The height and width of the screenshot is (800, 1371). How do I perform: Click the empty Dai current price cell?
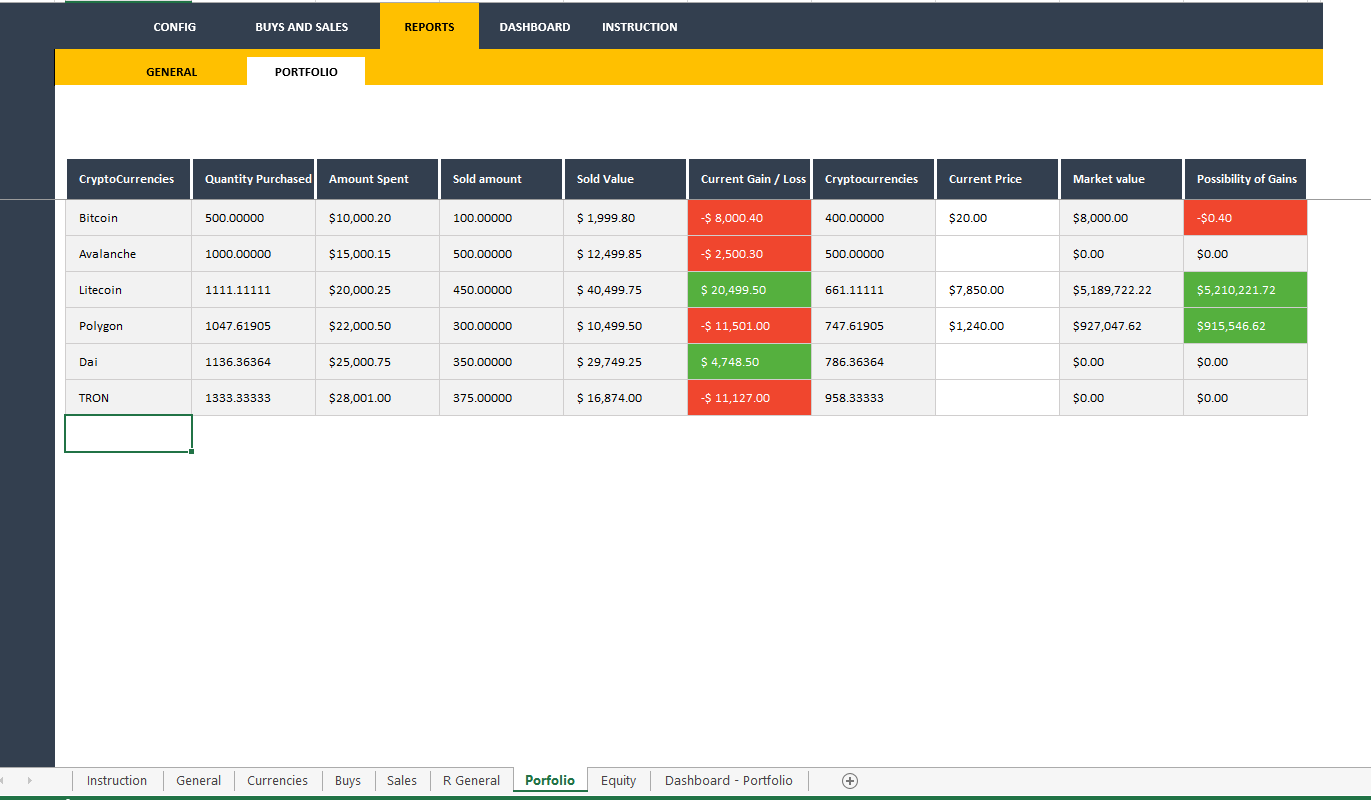997,362
